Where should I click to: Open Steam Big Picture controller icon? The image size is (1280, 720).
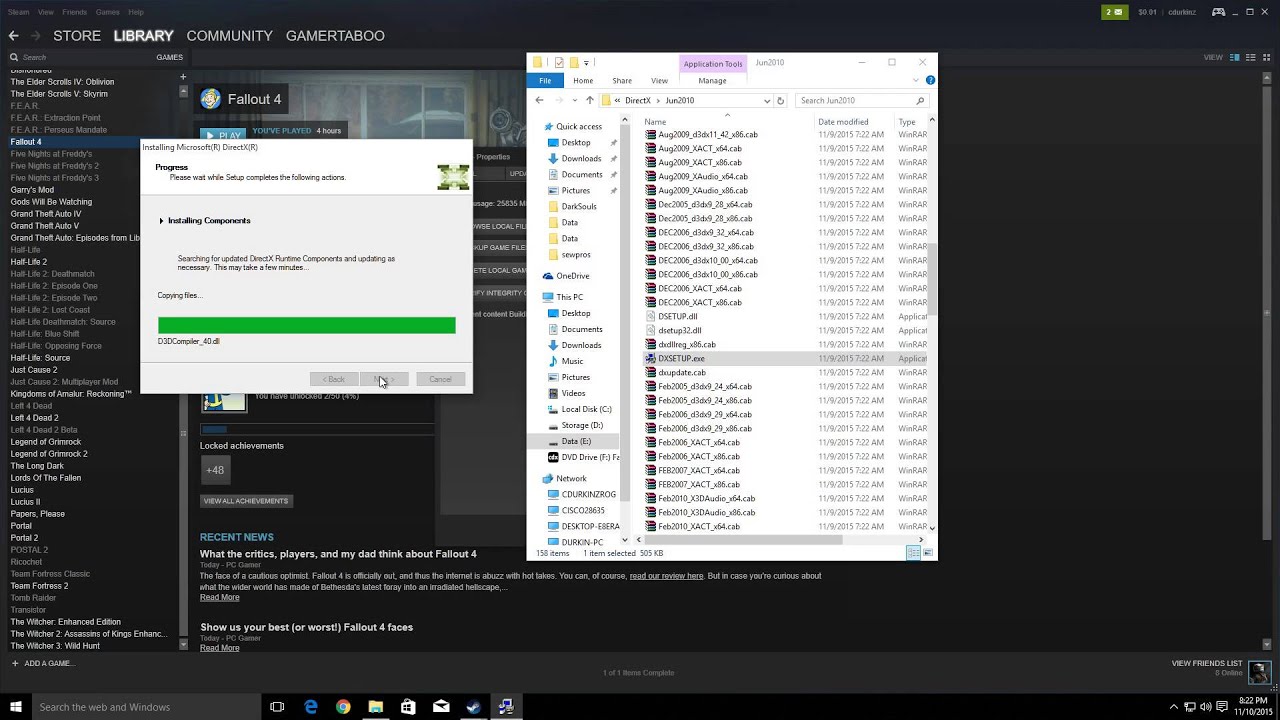pos(1219,12)
